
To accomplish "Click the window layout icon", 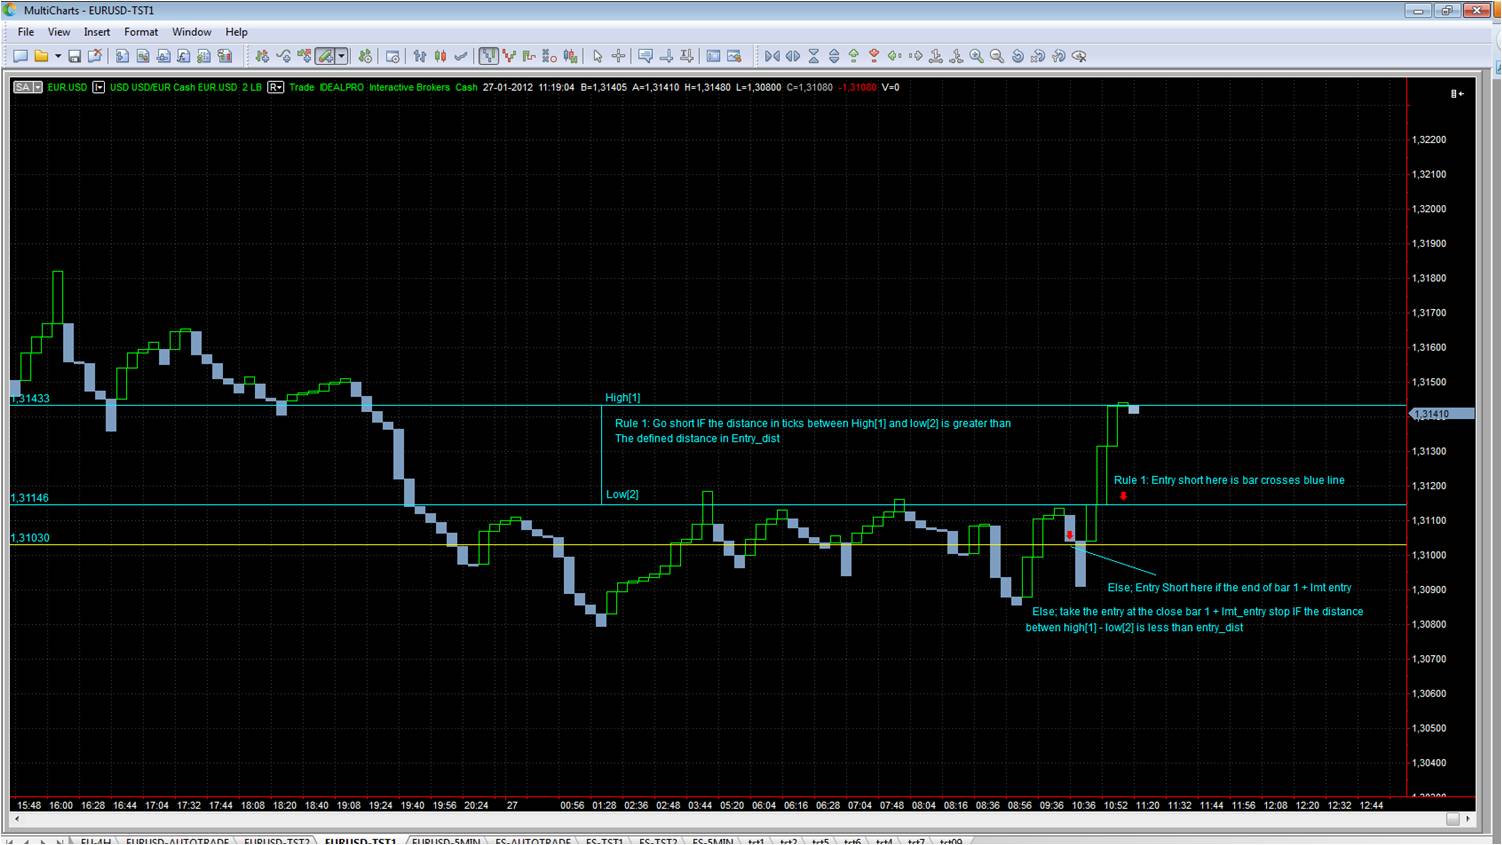I will 713,56.
